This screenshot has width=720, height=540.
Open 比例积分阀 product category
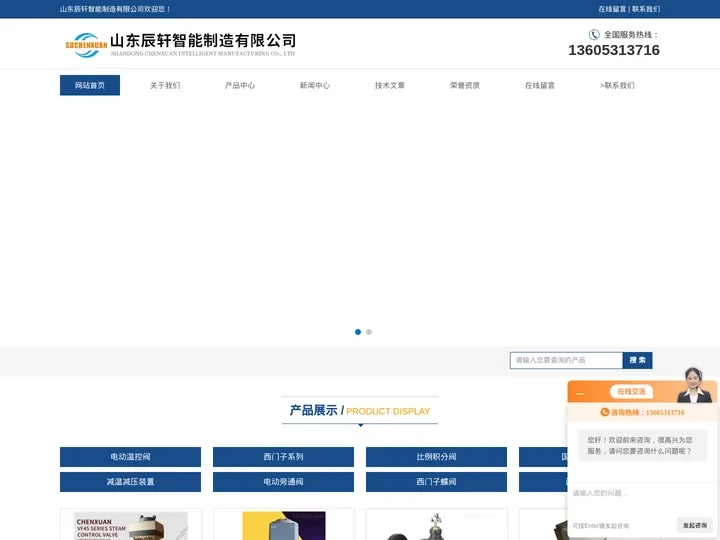click(436, 456)
